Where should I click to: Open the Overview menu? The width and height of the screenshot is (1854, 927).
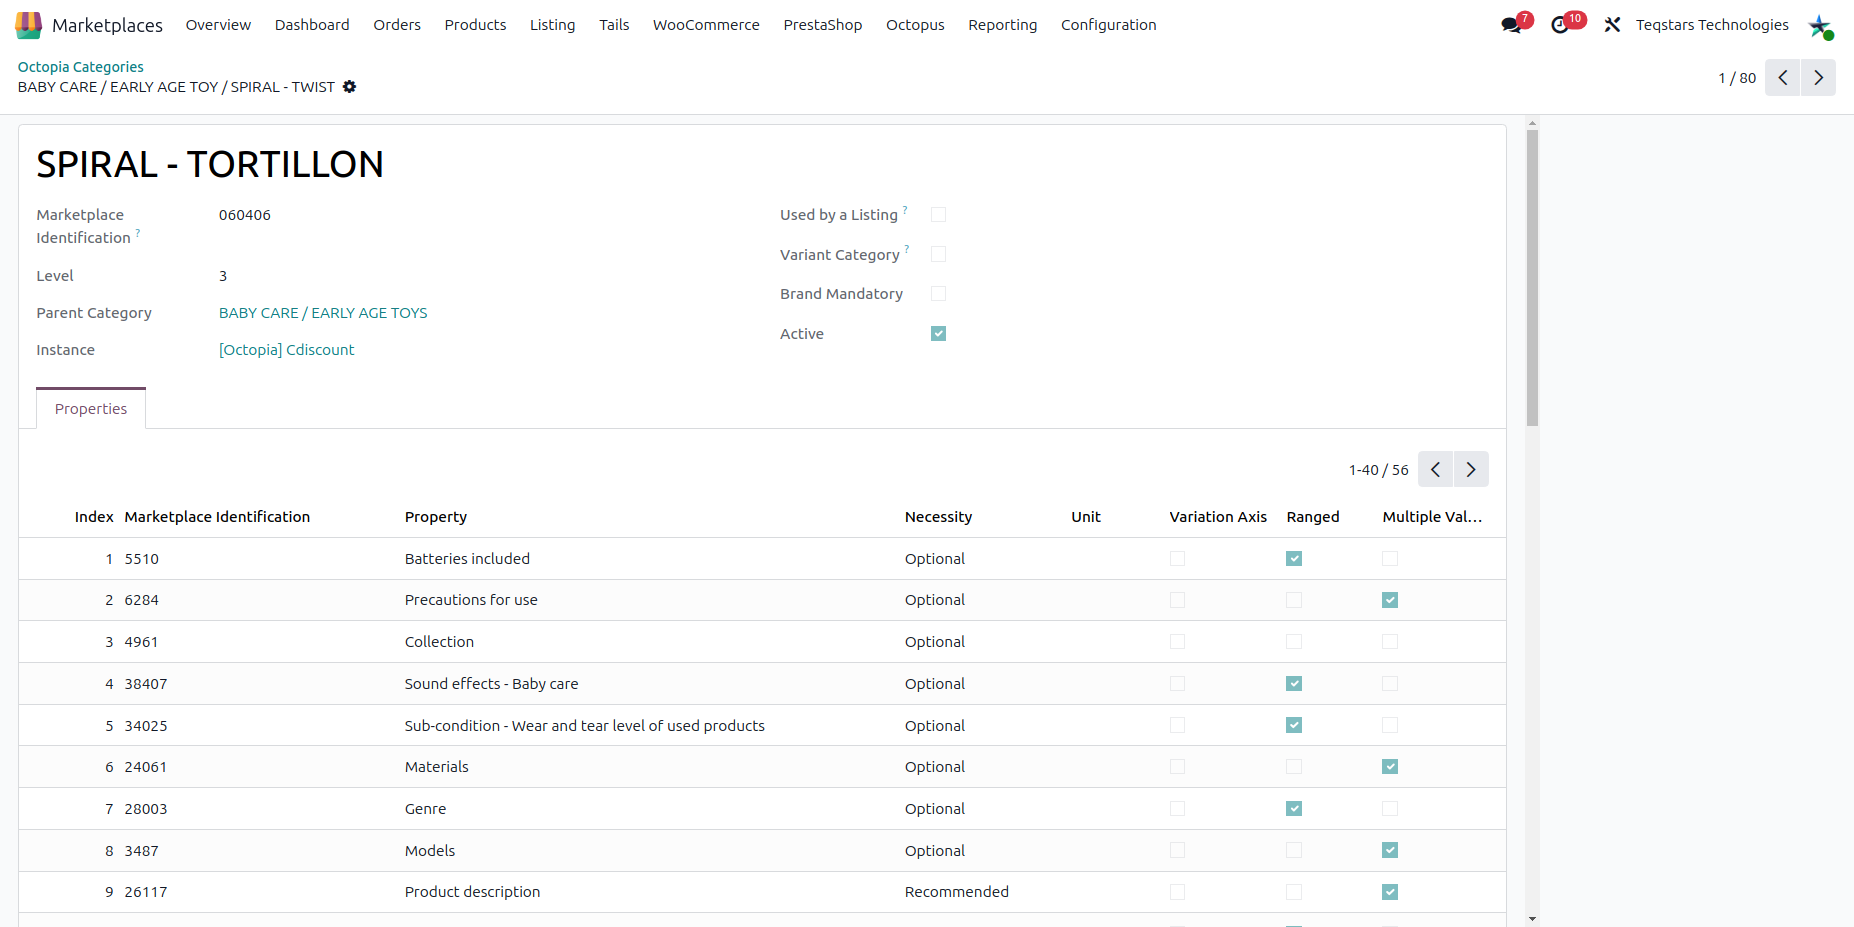218,25
